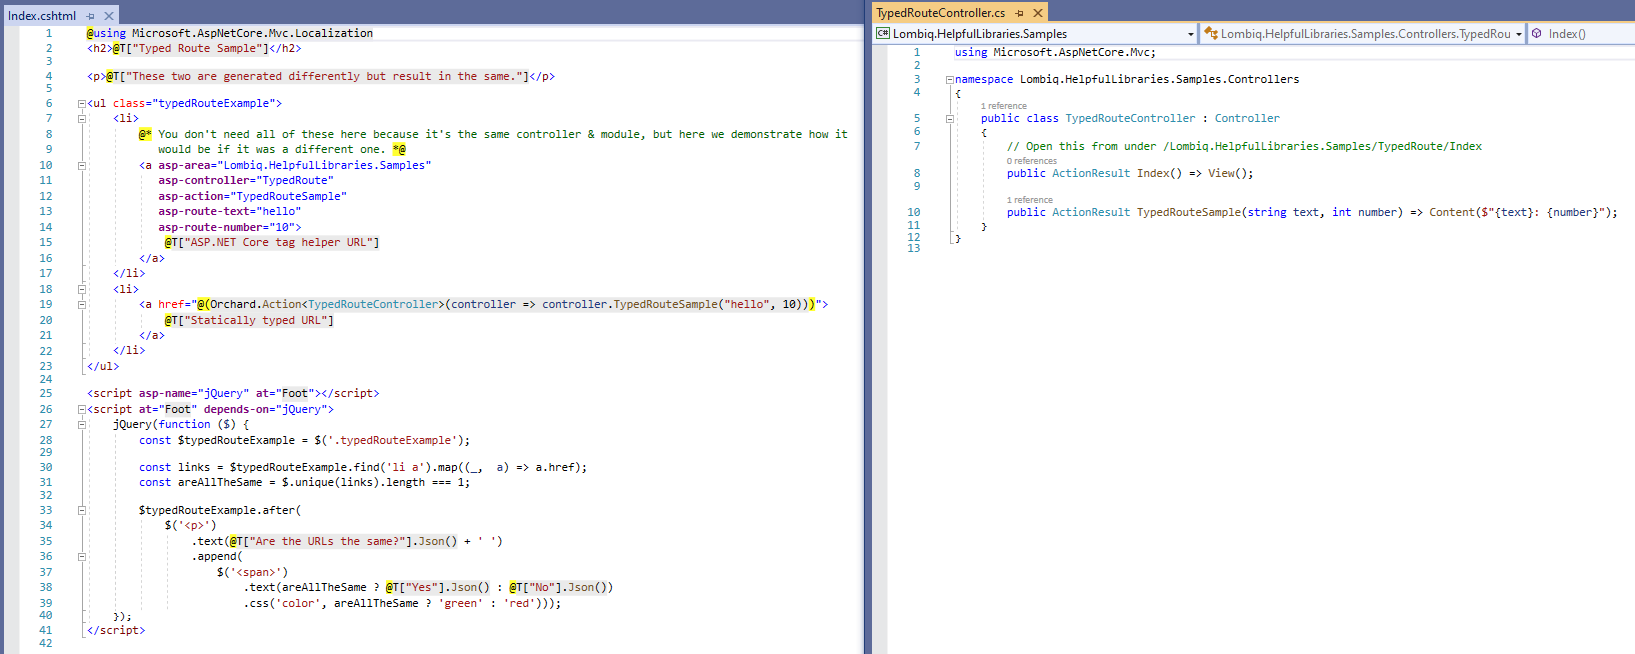This screenshot has height=654, width=1635.
Task: Click the 'Statically typed URL' string
Action: (255, 320)
